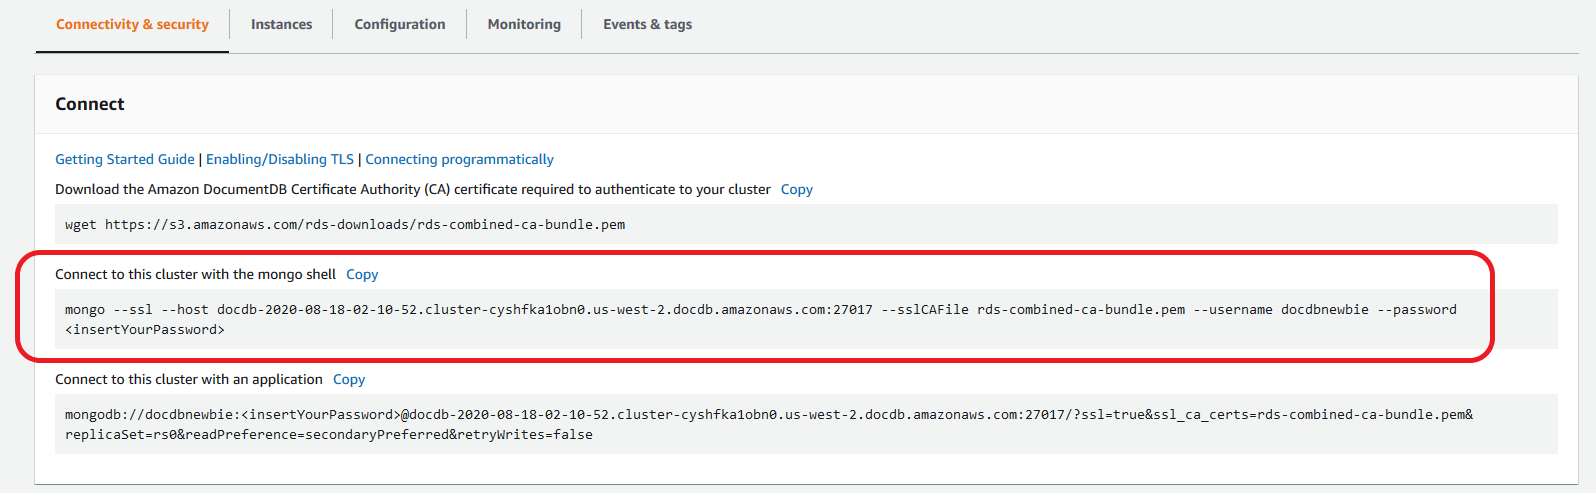Open the Connectivity & security tab

point(132,24)
